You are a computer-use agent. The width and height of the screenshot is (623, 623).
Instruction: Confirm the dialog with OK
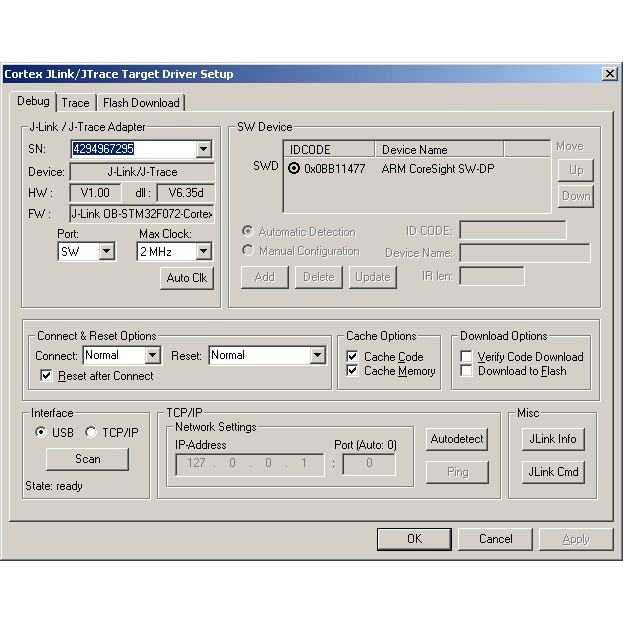pos(414,539)
